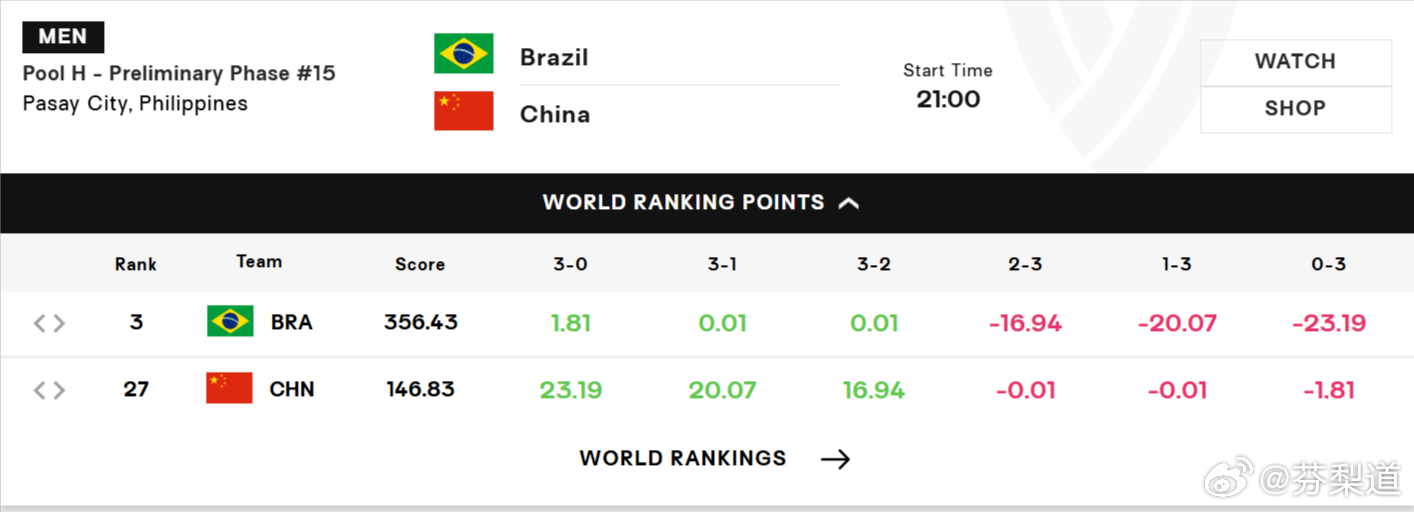Open the SHOP button
1414x512 pixels.
point(1296,109)
